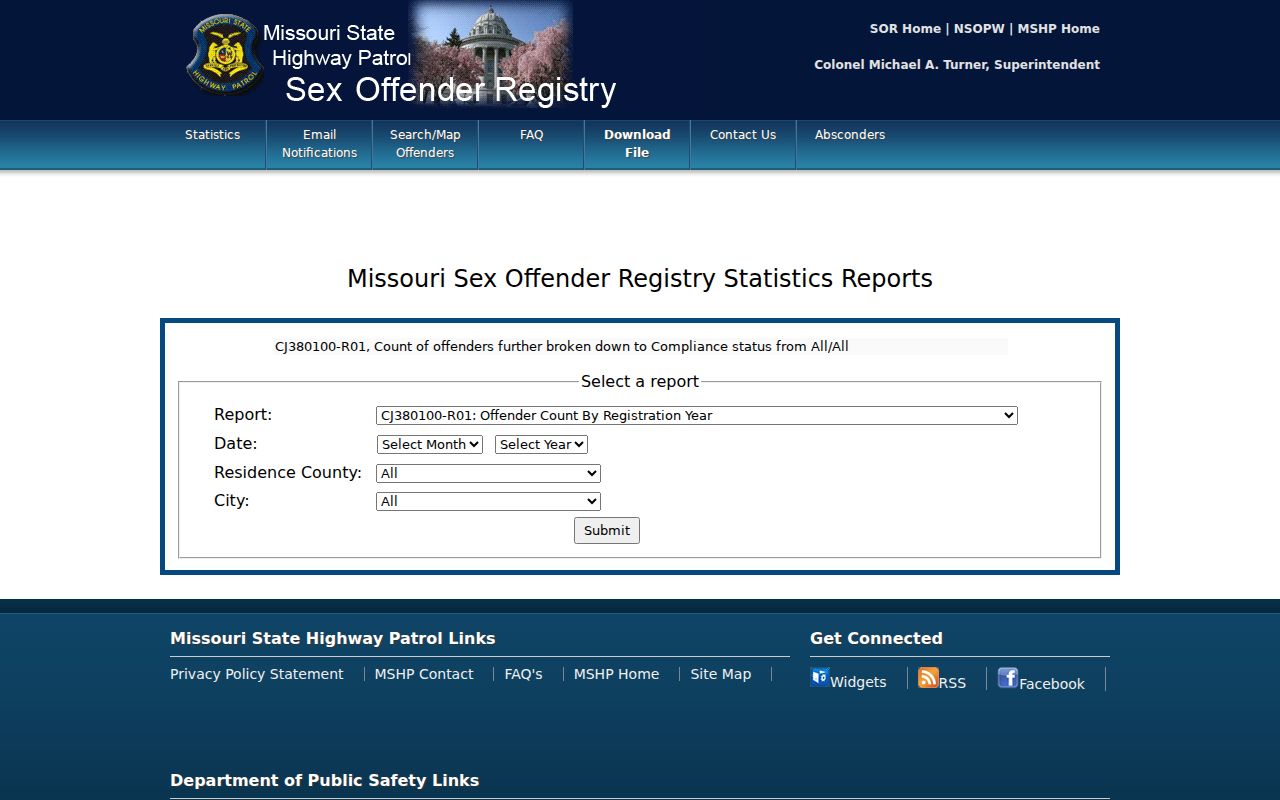This screenshot has height=800, width=1280.
Task: Open MSHP Home link in header
Action: point(1058,29)
